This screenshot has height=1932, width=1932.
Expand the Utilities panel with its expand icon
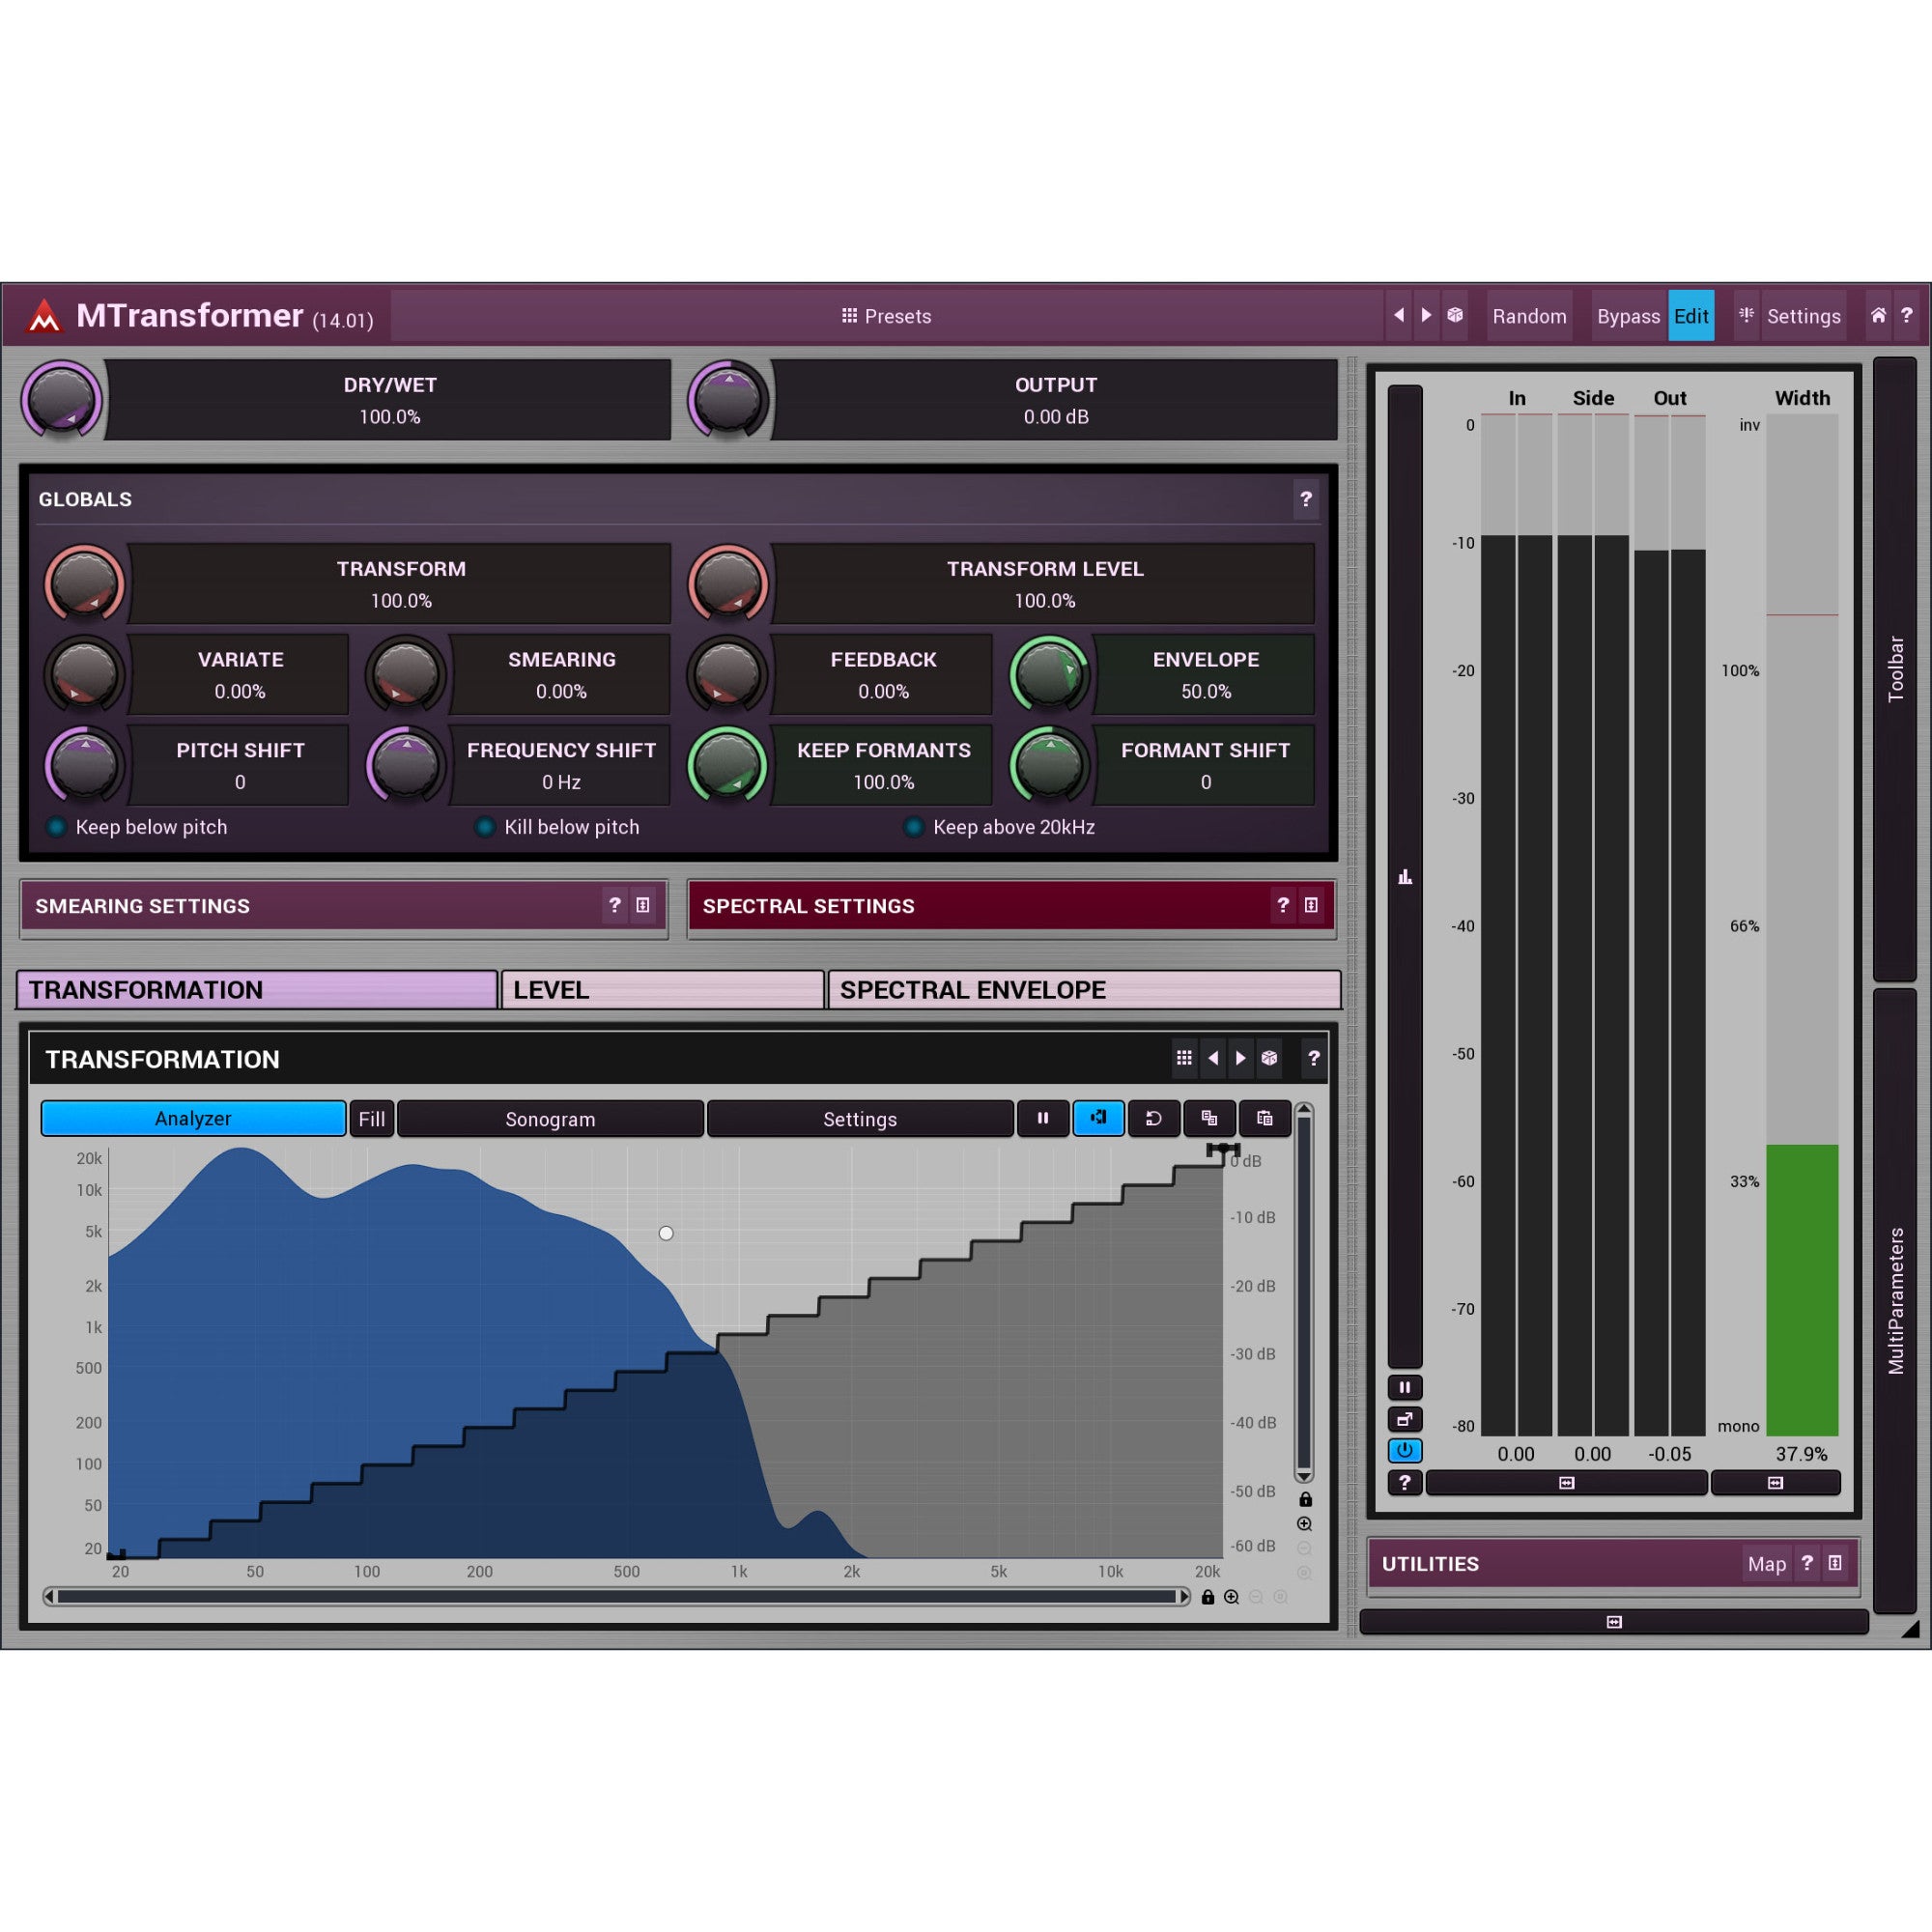[1835, 1563]
